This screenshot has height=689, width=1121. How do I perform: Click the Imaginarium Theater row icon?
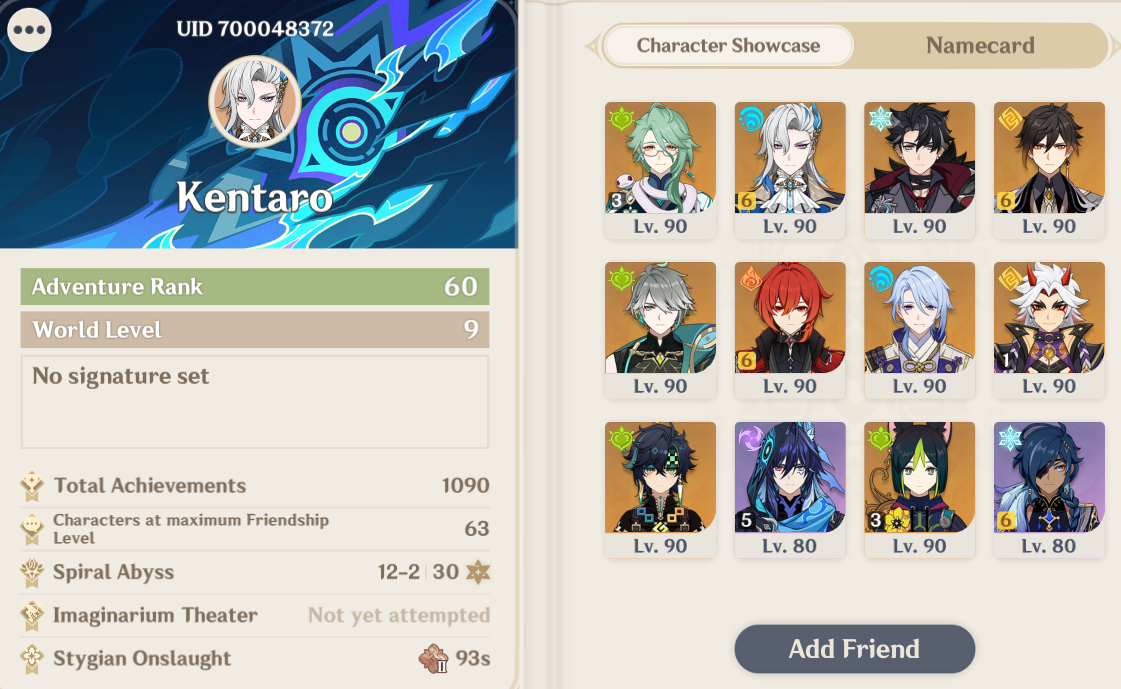coord(32,615)
